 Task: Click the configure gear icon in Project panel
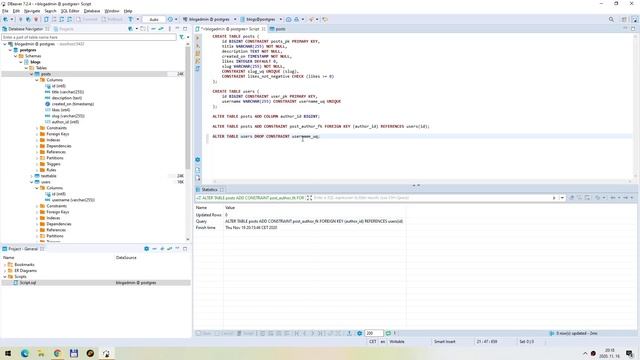click(147, 249)
